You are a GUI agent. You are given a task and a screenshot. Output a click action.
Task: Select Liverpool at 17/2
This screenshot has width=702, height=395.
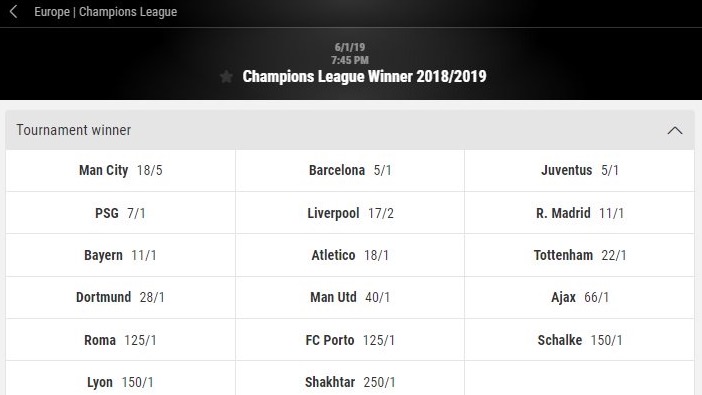pos(350,213)
